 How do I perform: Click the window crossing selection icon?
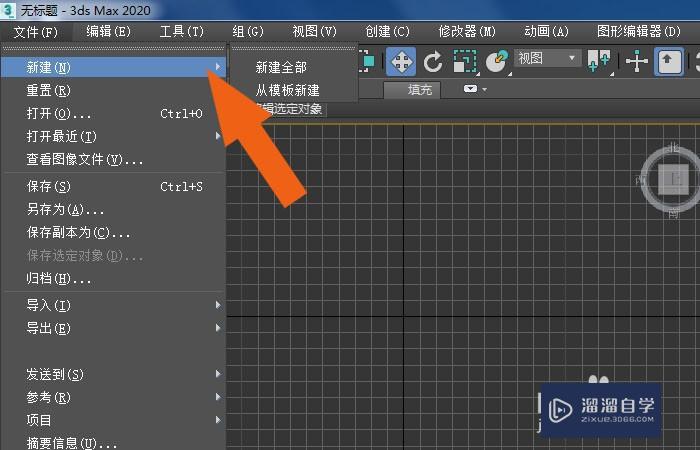point(366,62)
